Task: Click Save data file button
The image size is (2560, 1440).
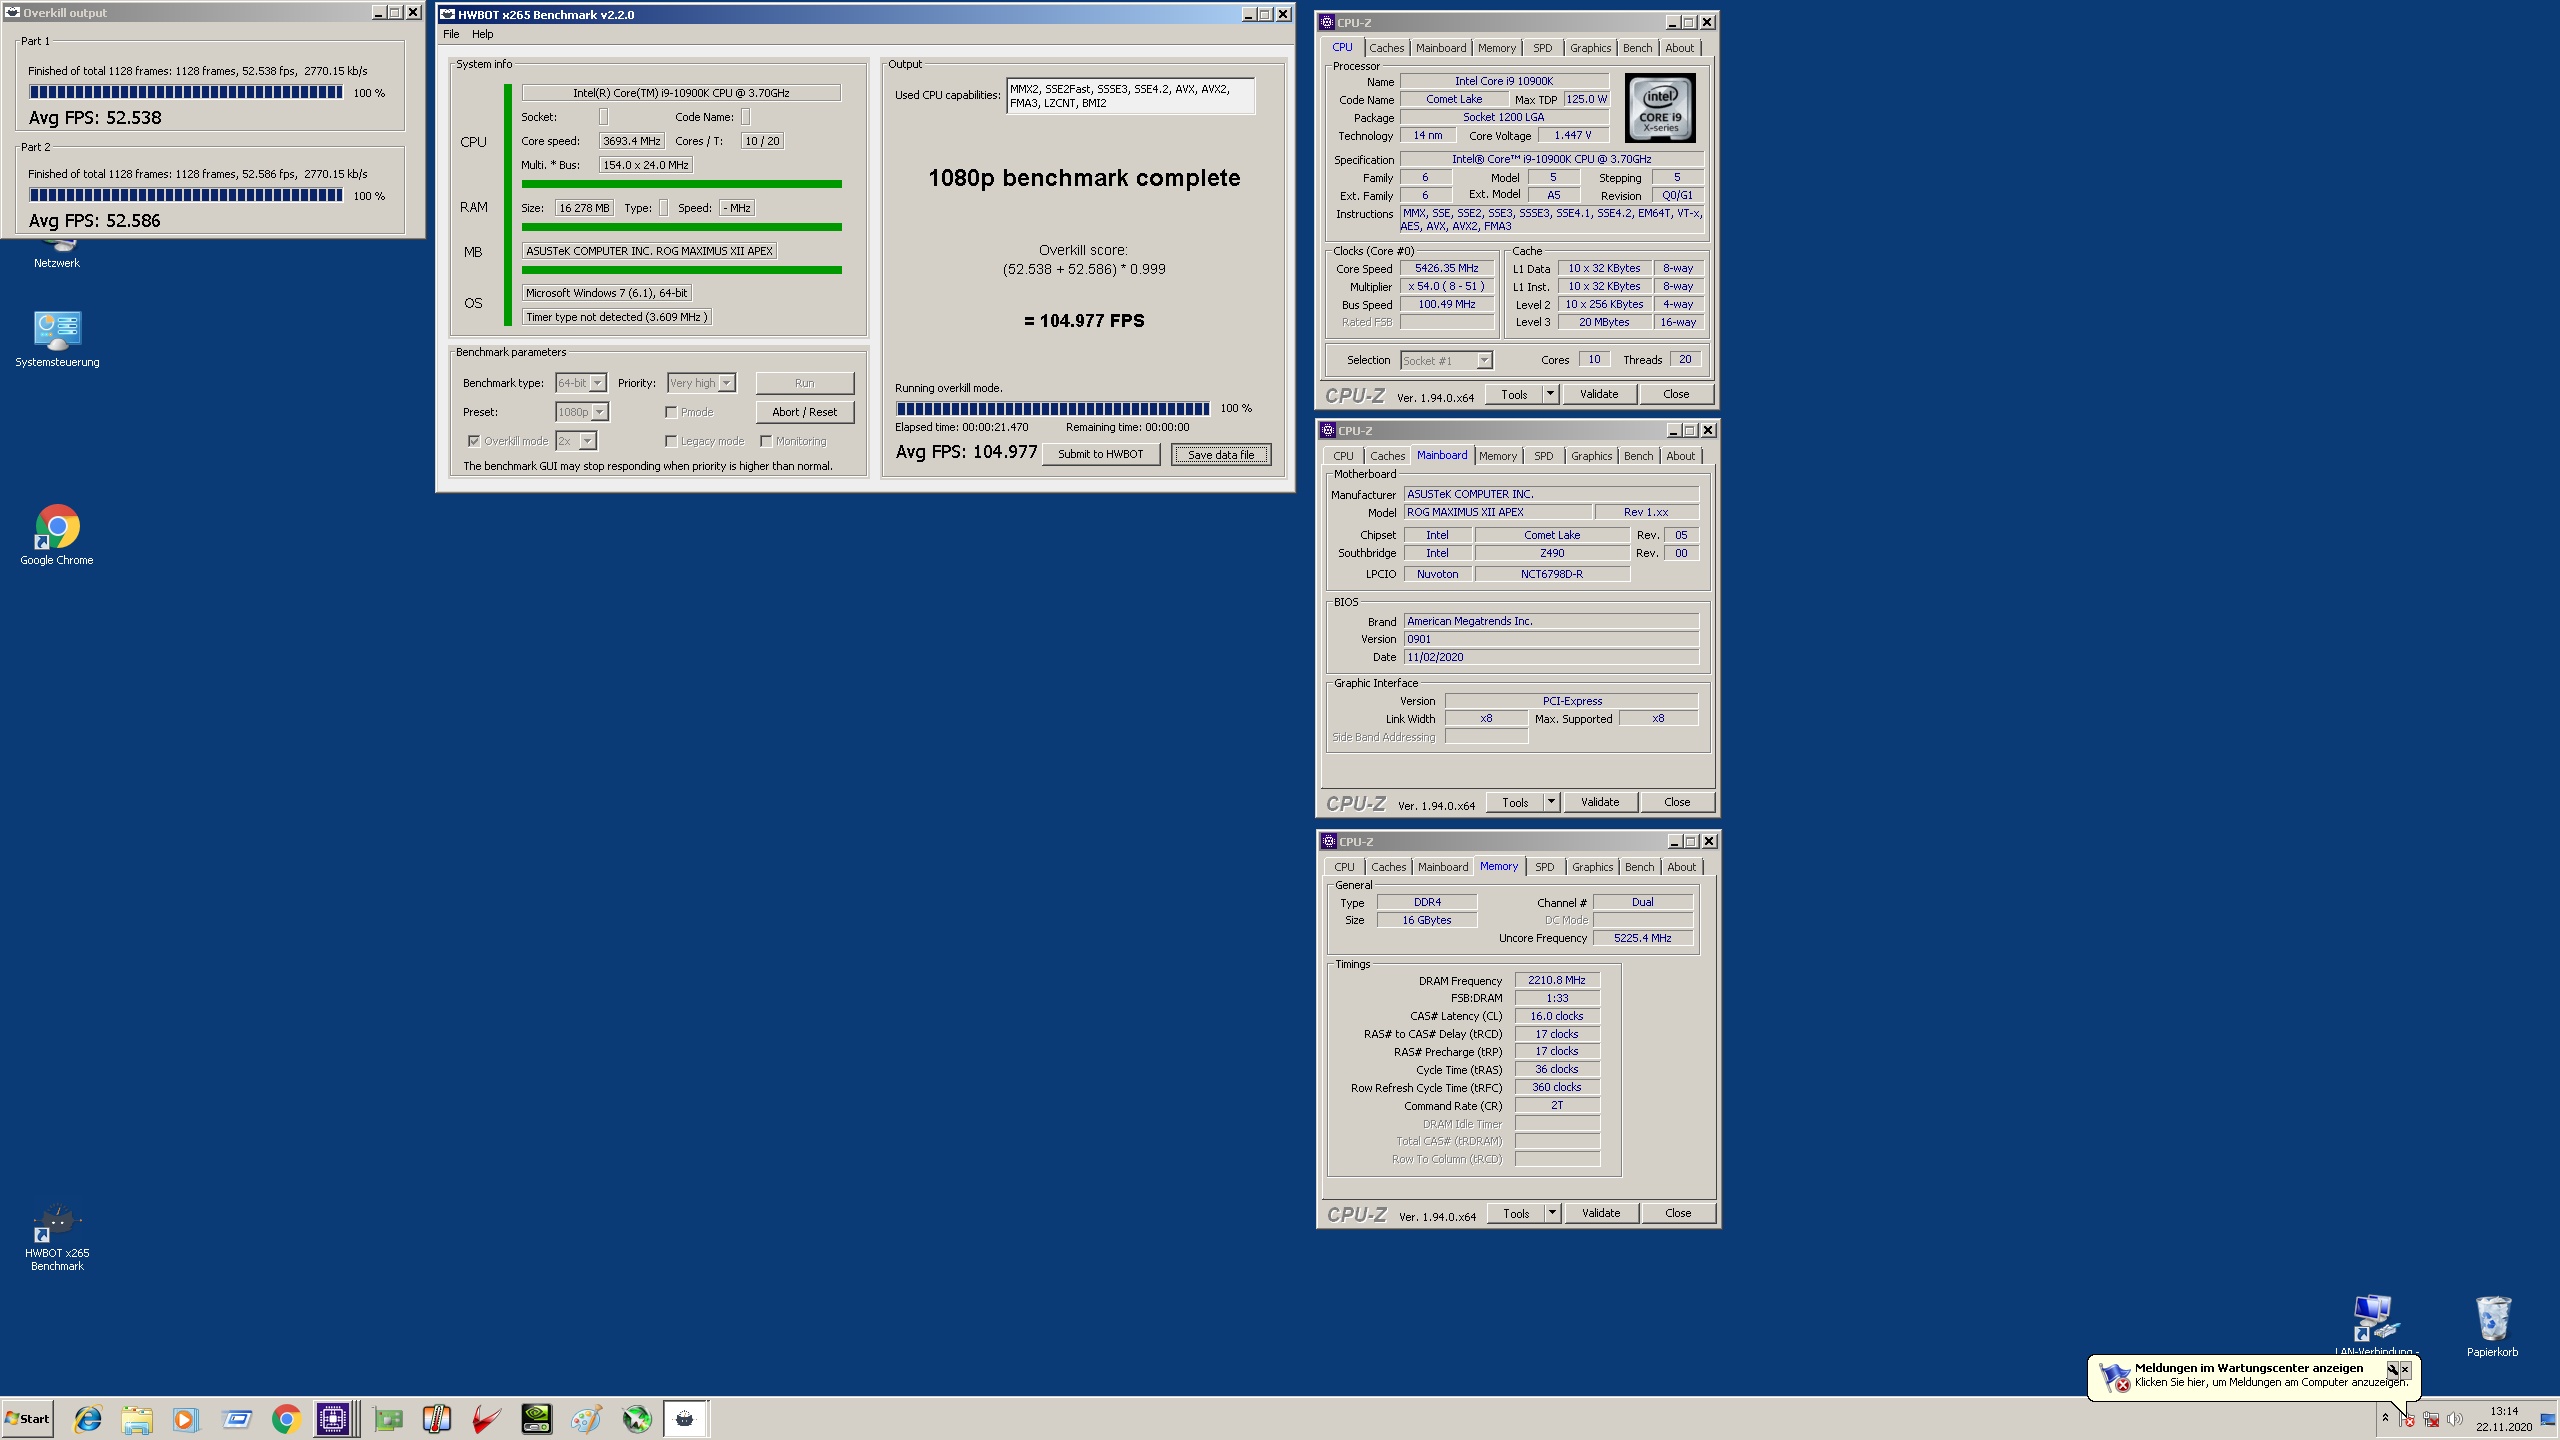Action: pyautogui.click(x=1221, y=454)
